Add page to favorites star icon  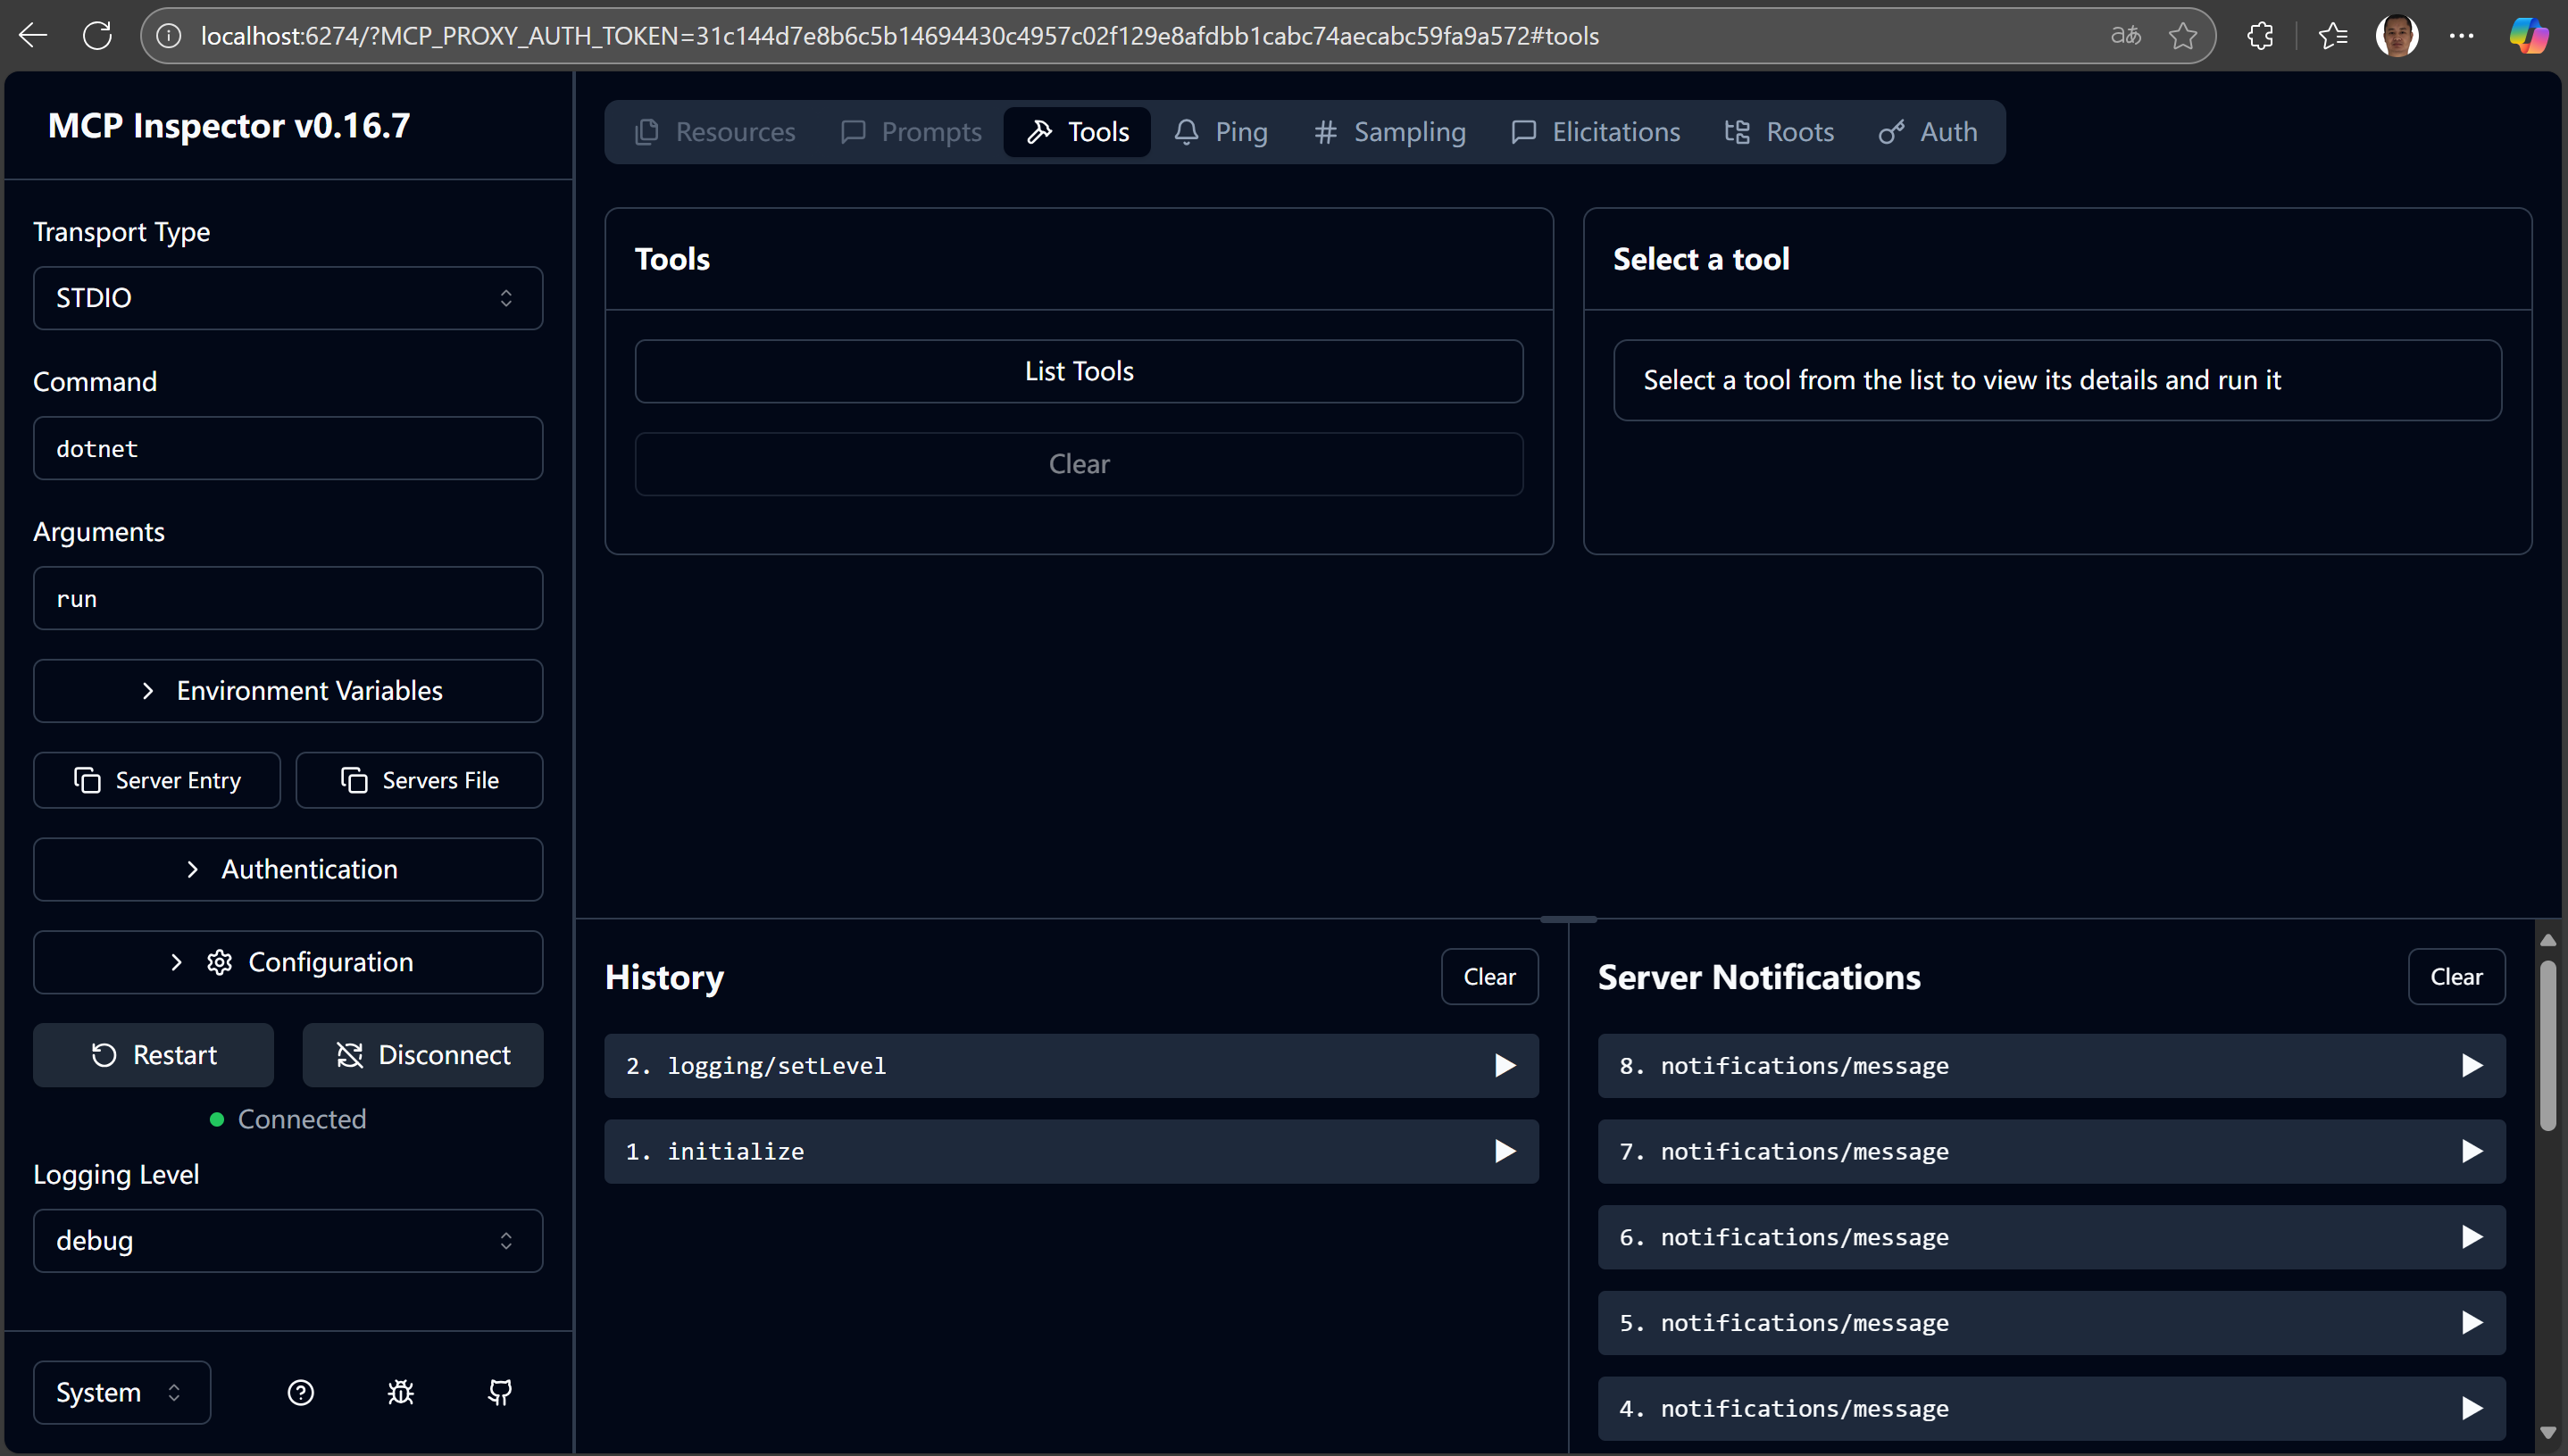(x=2183, y=36)
